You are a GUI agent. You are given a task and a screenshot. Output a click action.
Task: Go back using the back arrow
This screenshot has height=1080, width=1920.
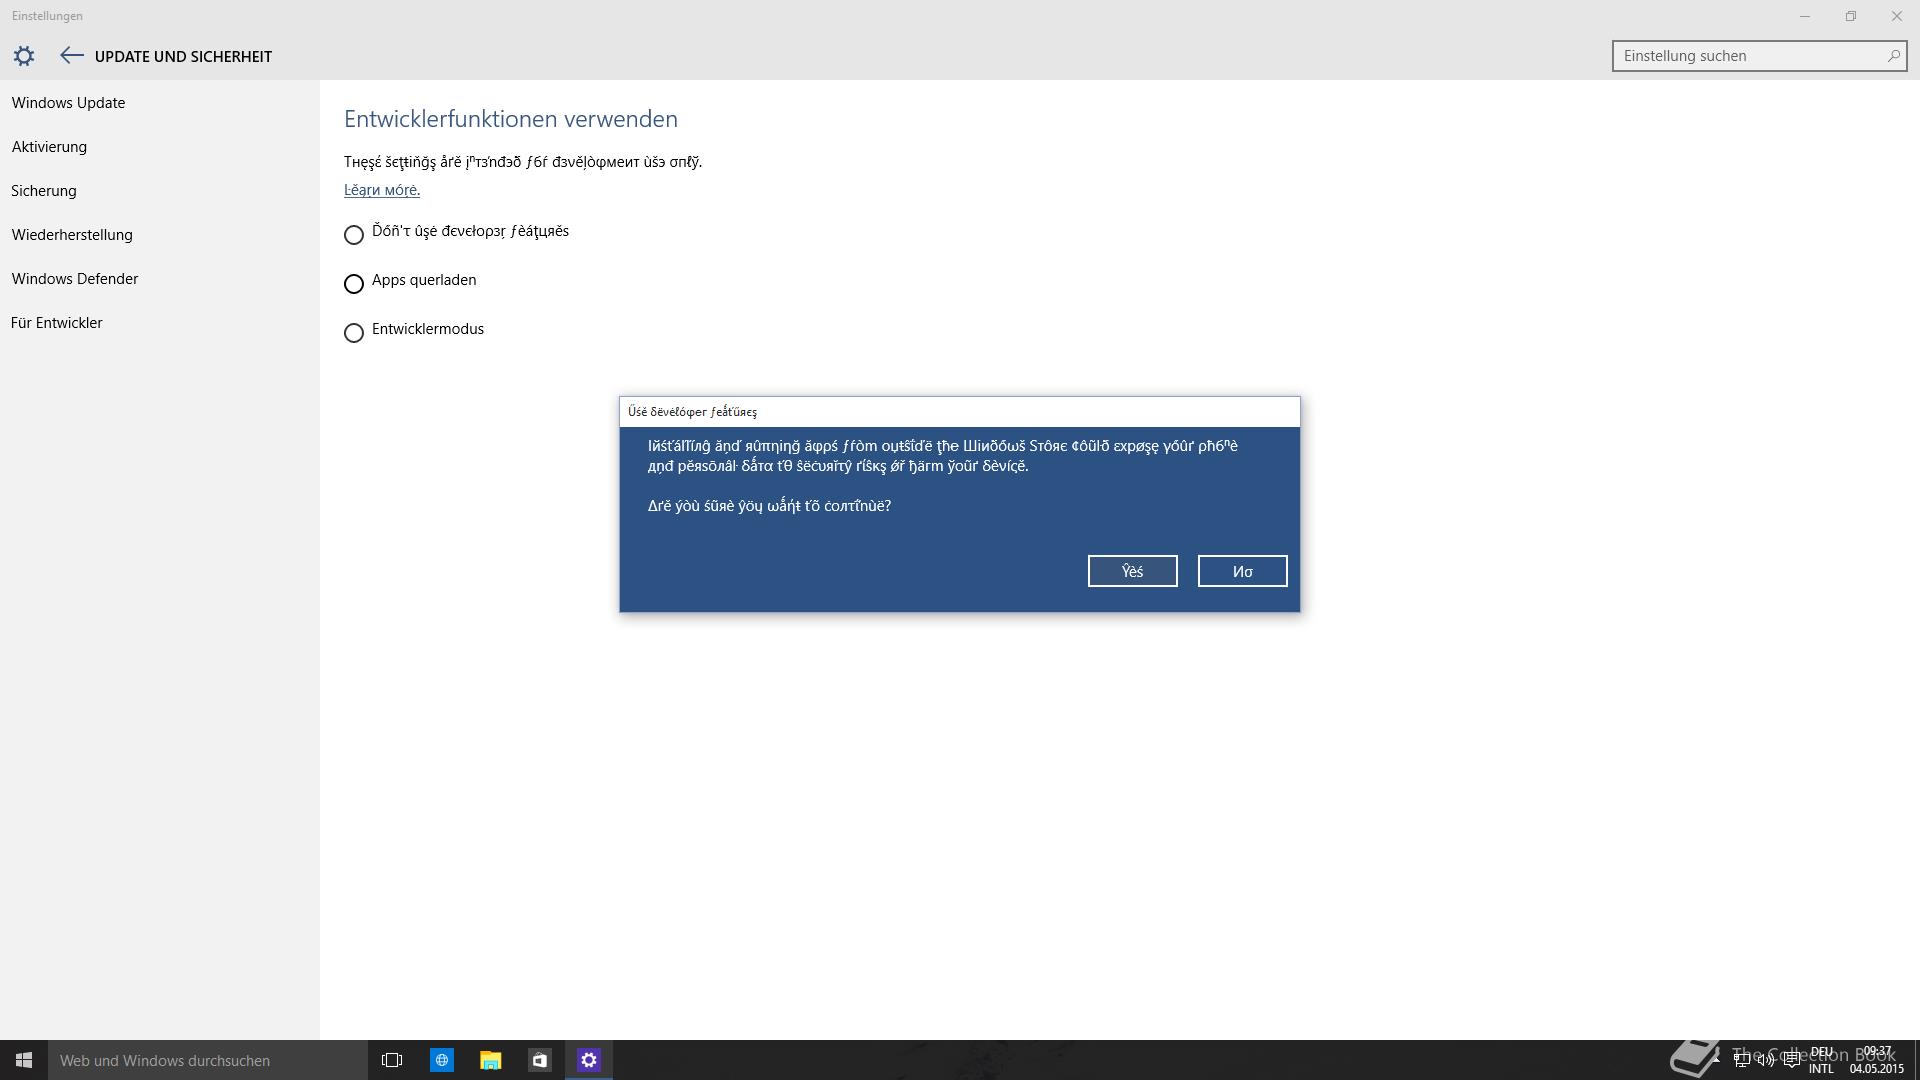(x=71, y=56)
